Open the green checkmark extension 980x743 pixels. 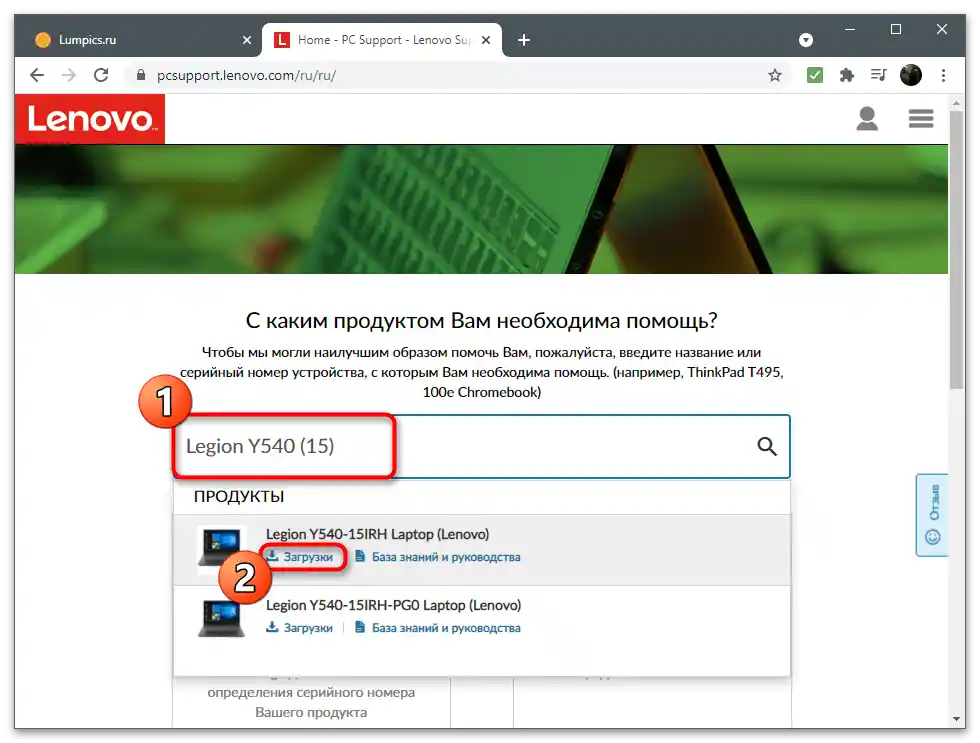point(814,76)
